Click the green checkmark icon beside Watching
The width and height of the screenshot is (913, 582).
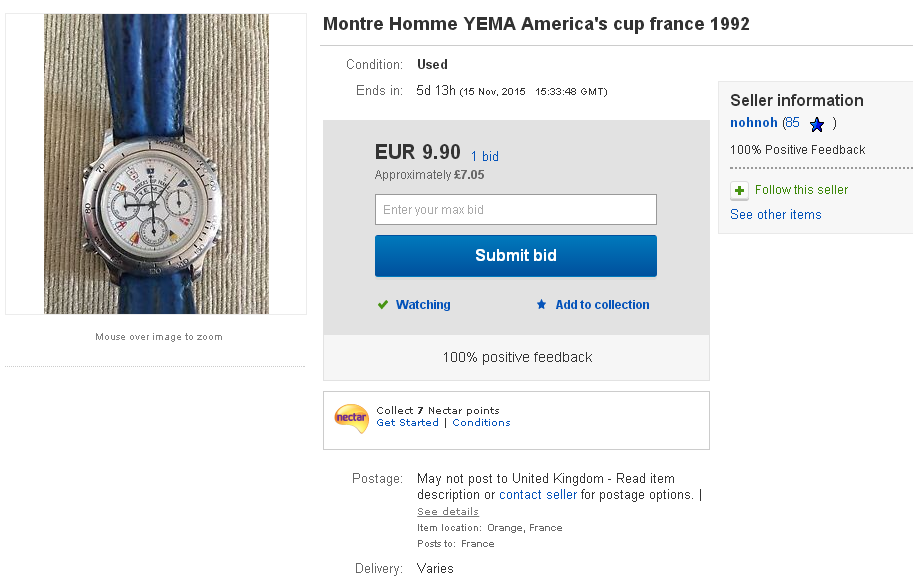(382, 305)
